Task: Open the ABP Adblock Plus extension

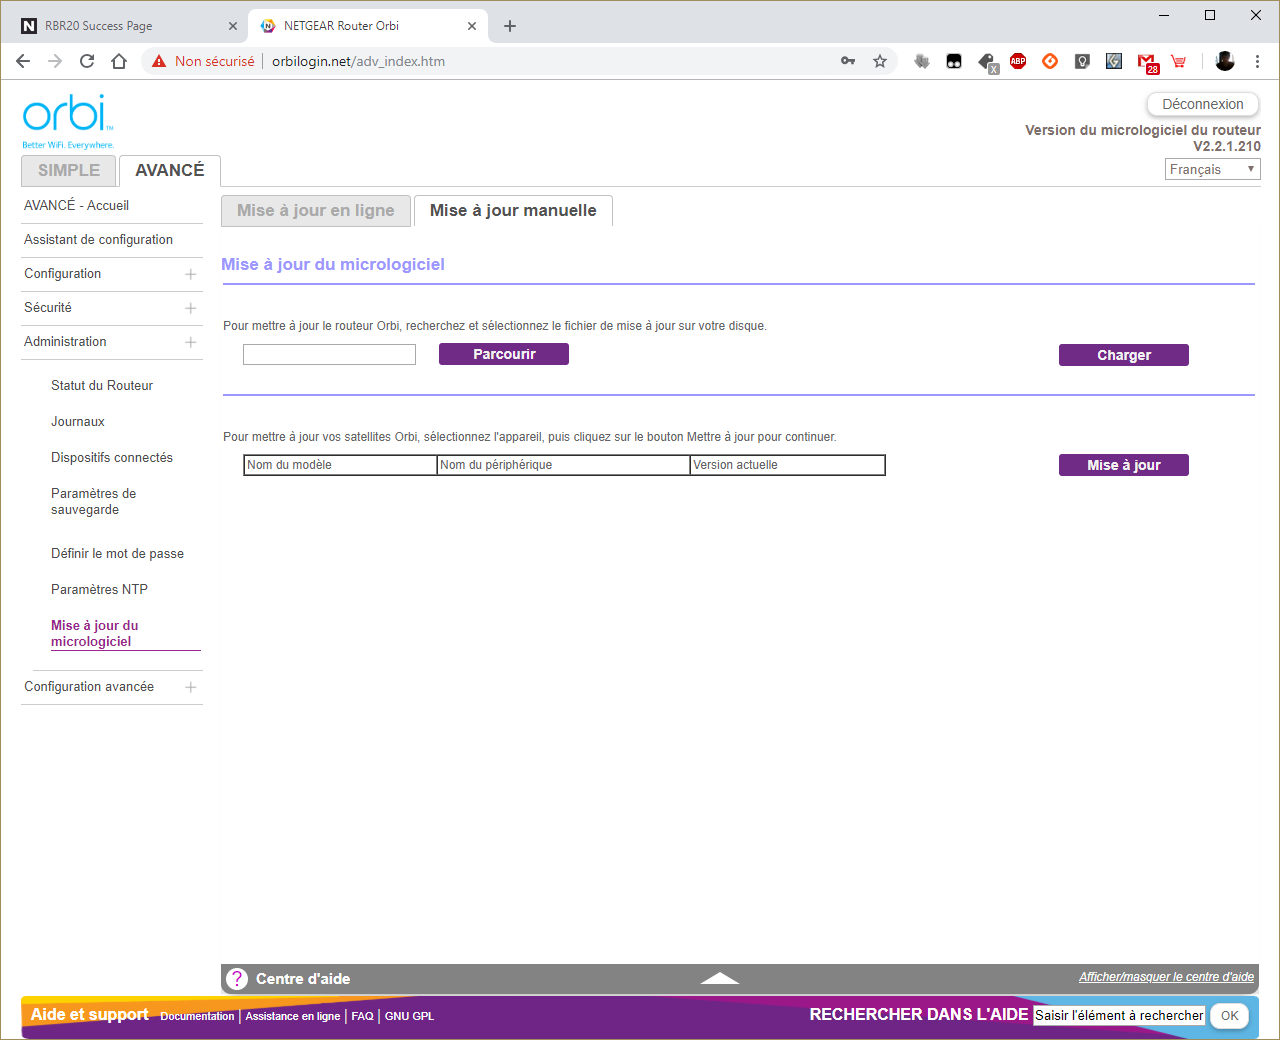Action: coord(1018,61)
